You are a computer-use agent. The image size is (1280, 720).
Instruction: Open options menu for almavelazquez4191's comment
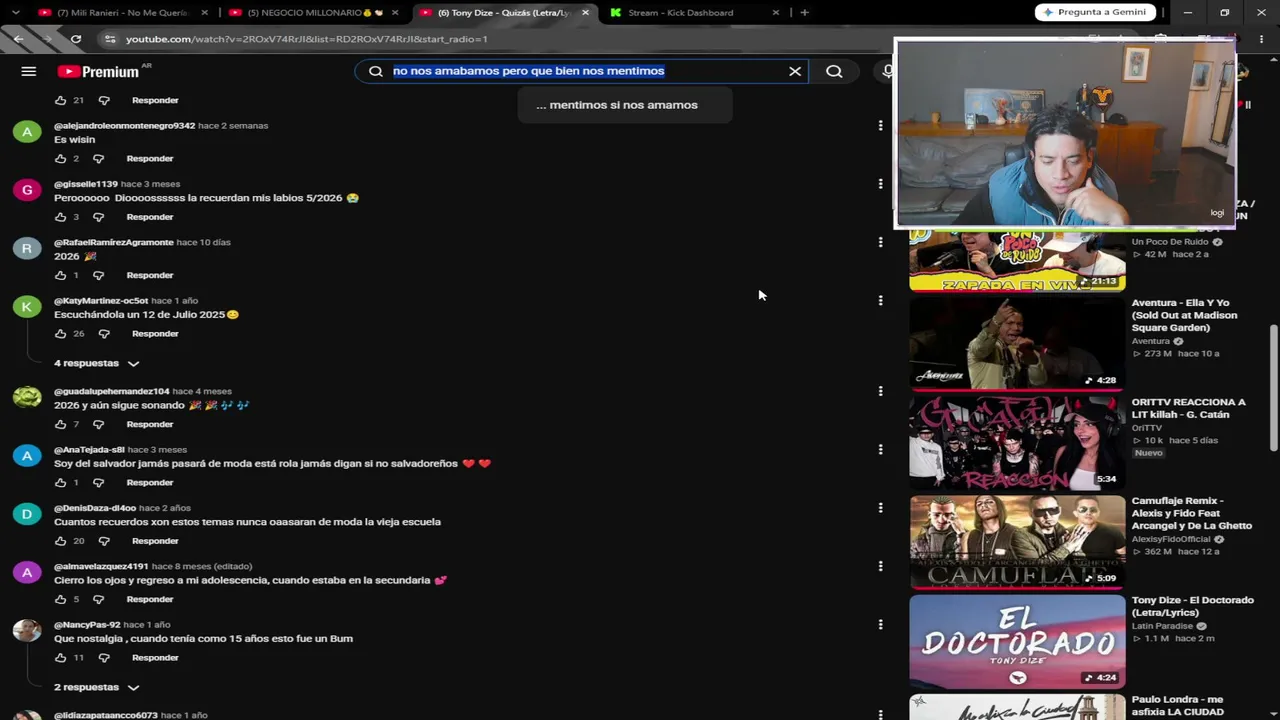[x=880, y=566]
